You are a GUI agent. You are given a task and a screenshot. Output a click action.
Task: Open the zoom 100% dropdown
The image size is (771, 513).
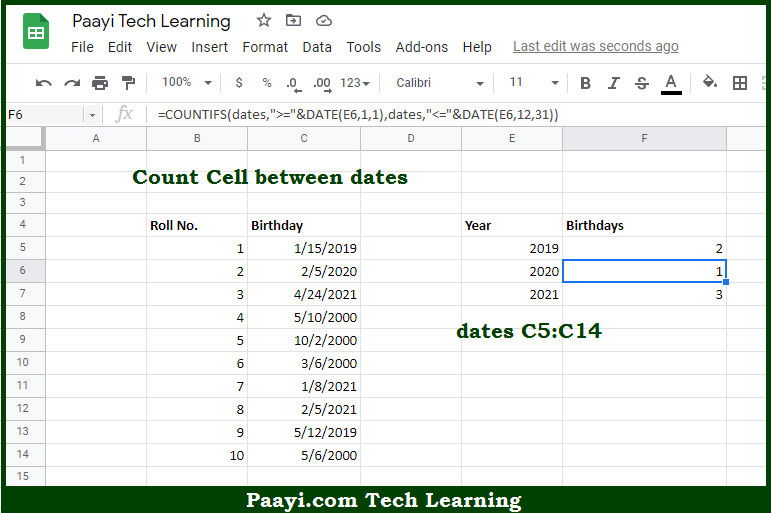pos(186,82)
